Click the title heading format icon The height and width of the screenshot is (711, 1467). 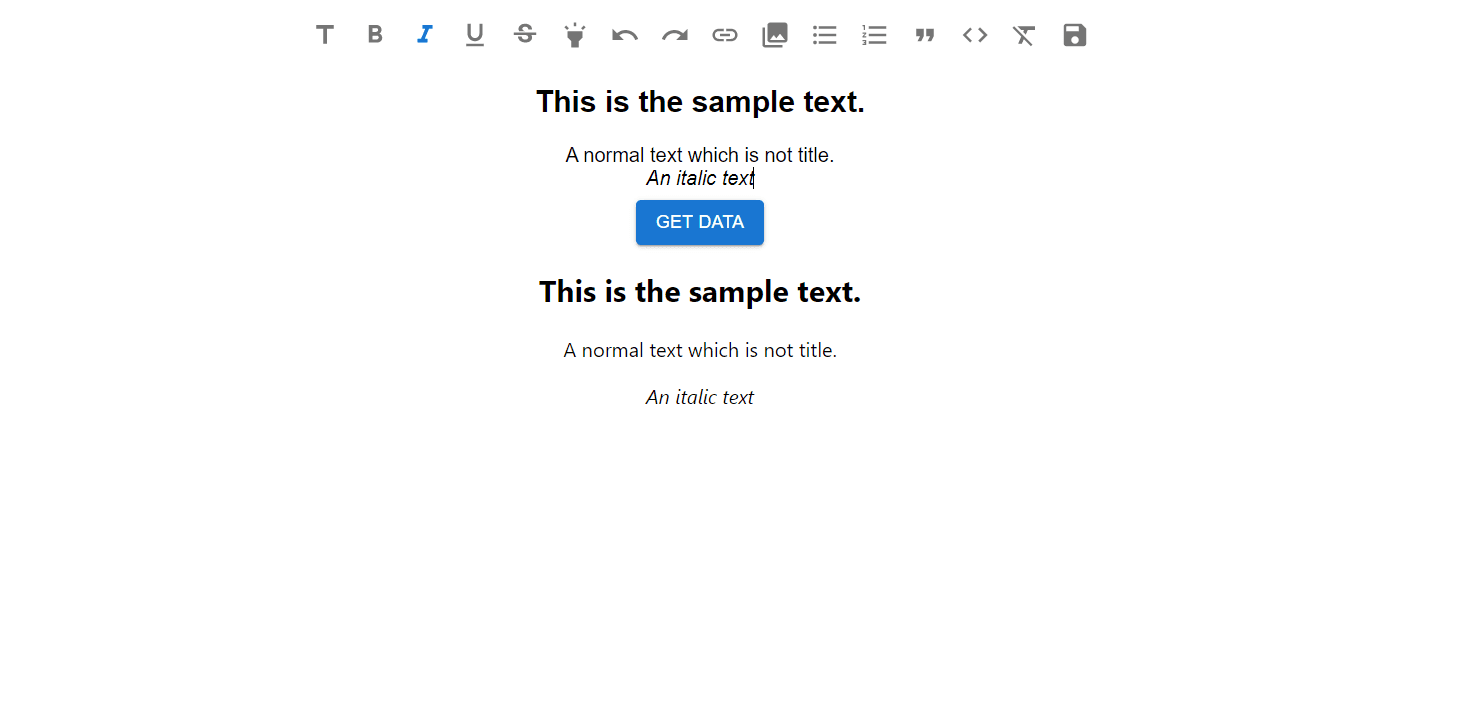325,35
